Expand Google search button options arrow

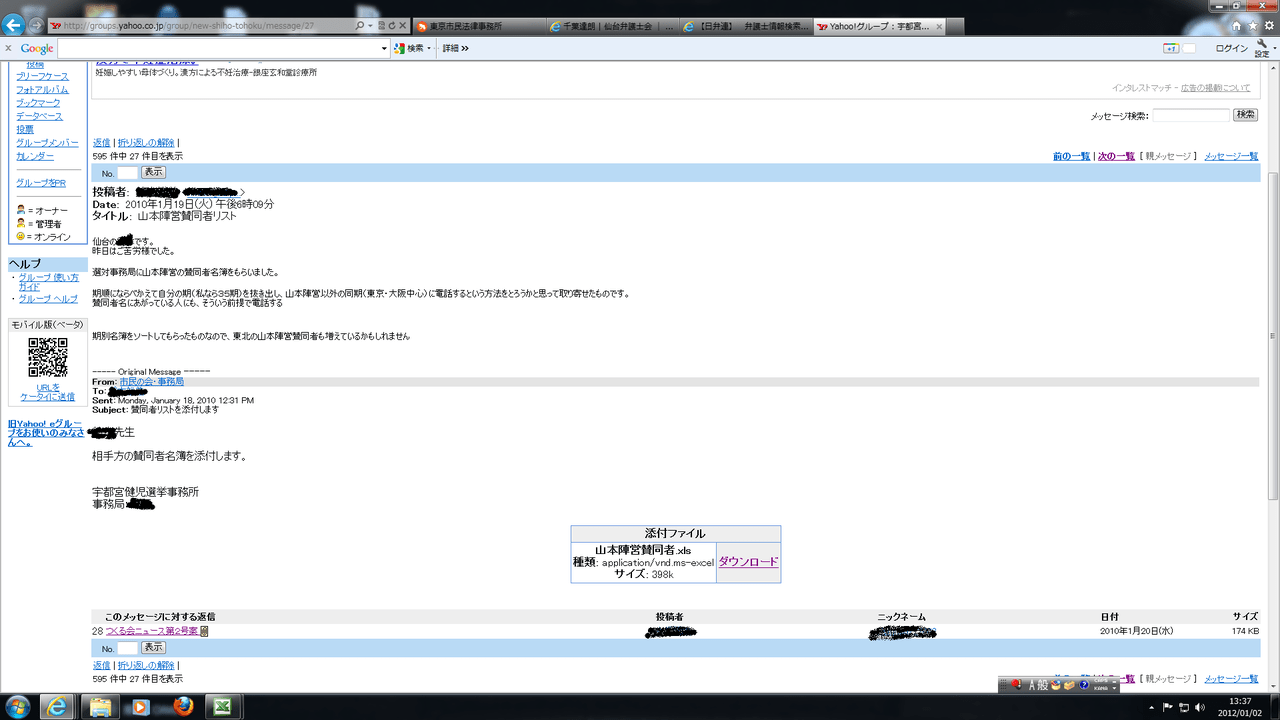(x=429, y=48)
